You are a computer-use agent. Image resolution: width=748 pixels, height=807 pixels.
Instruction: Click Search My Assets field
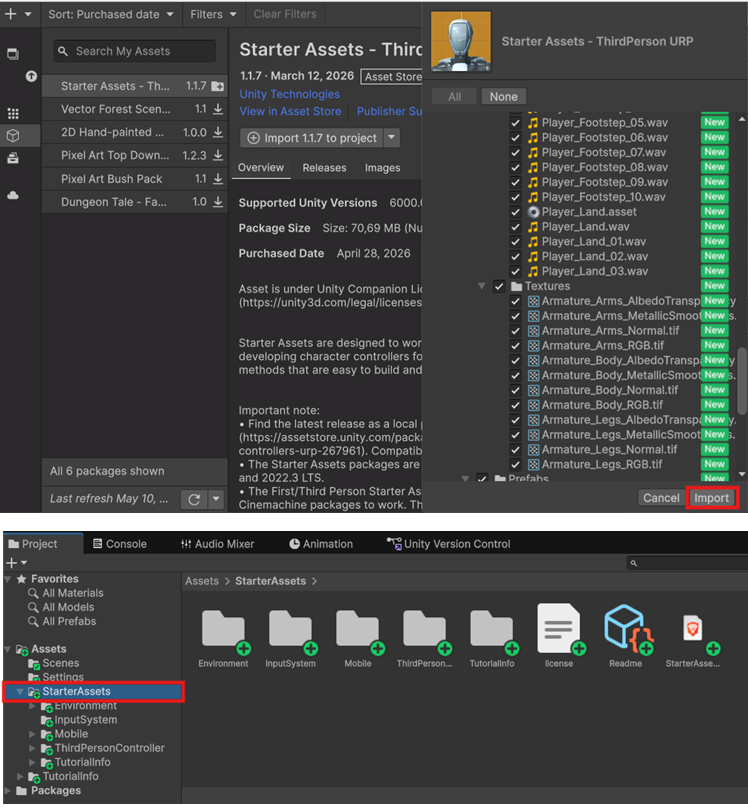(x=134, y=51)
